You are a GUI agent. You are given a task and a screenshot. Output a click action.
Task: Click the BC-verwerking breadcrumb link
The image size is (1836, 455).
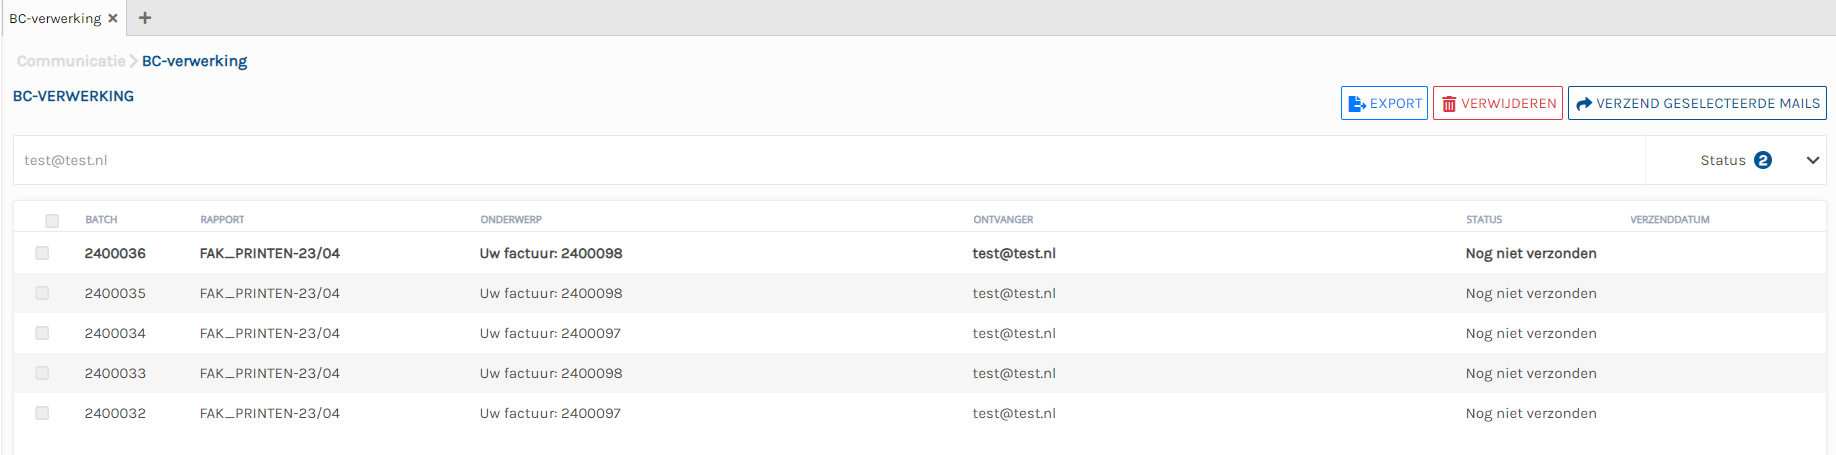[194, 61]
